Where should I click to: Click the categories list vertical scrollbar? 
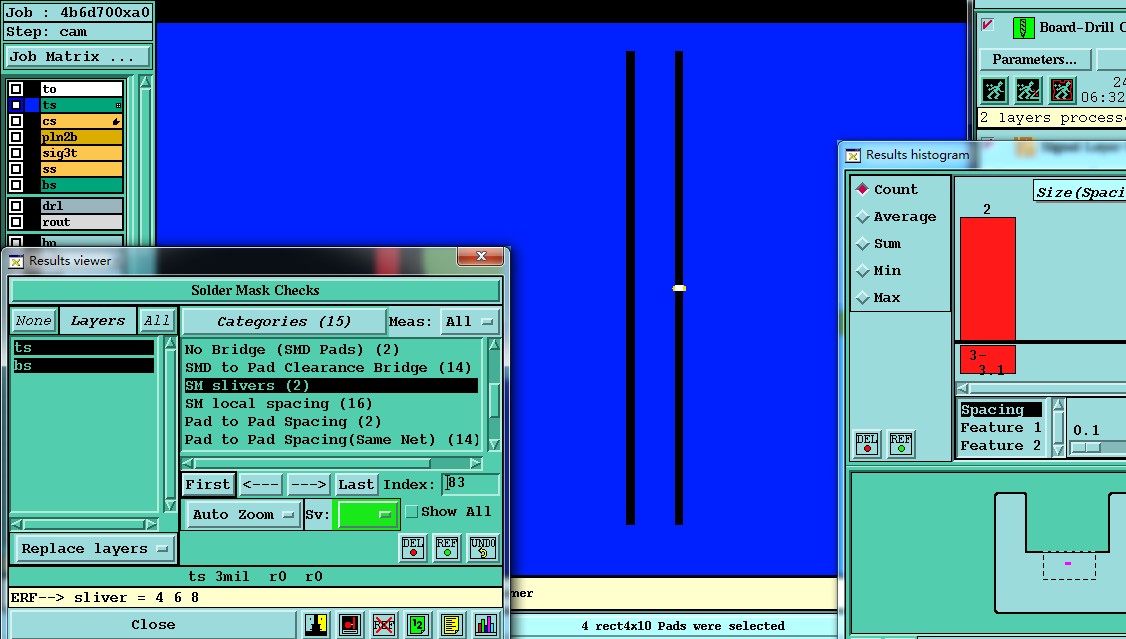pos(494,395)
